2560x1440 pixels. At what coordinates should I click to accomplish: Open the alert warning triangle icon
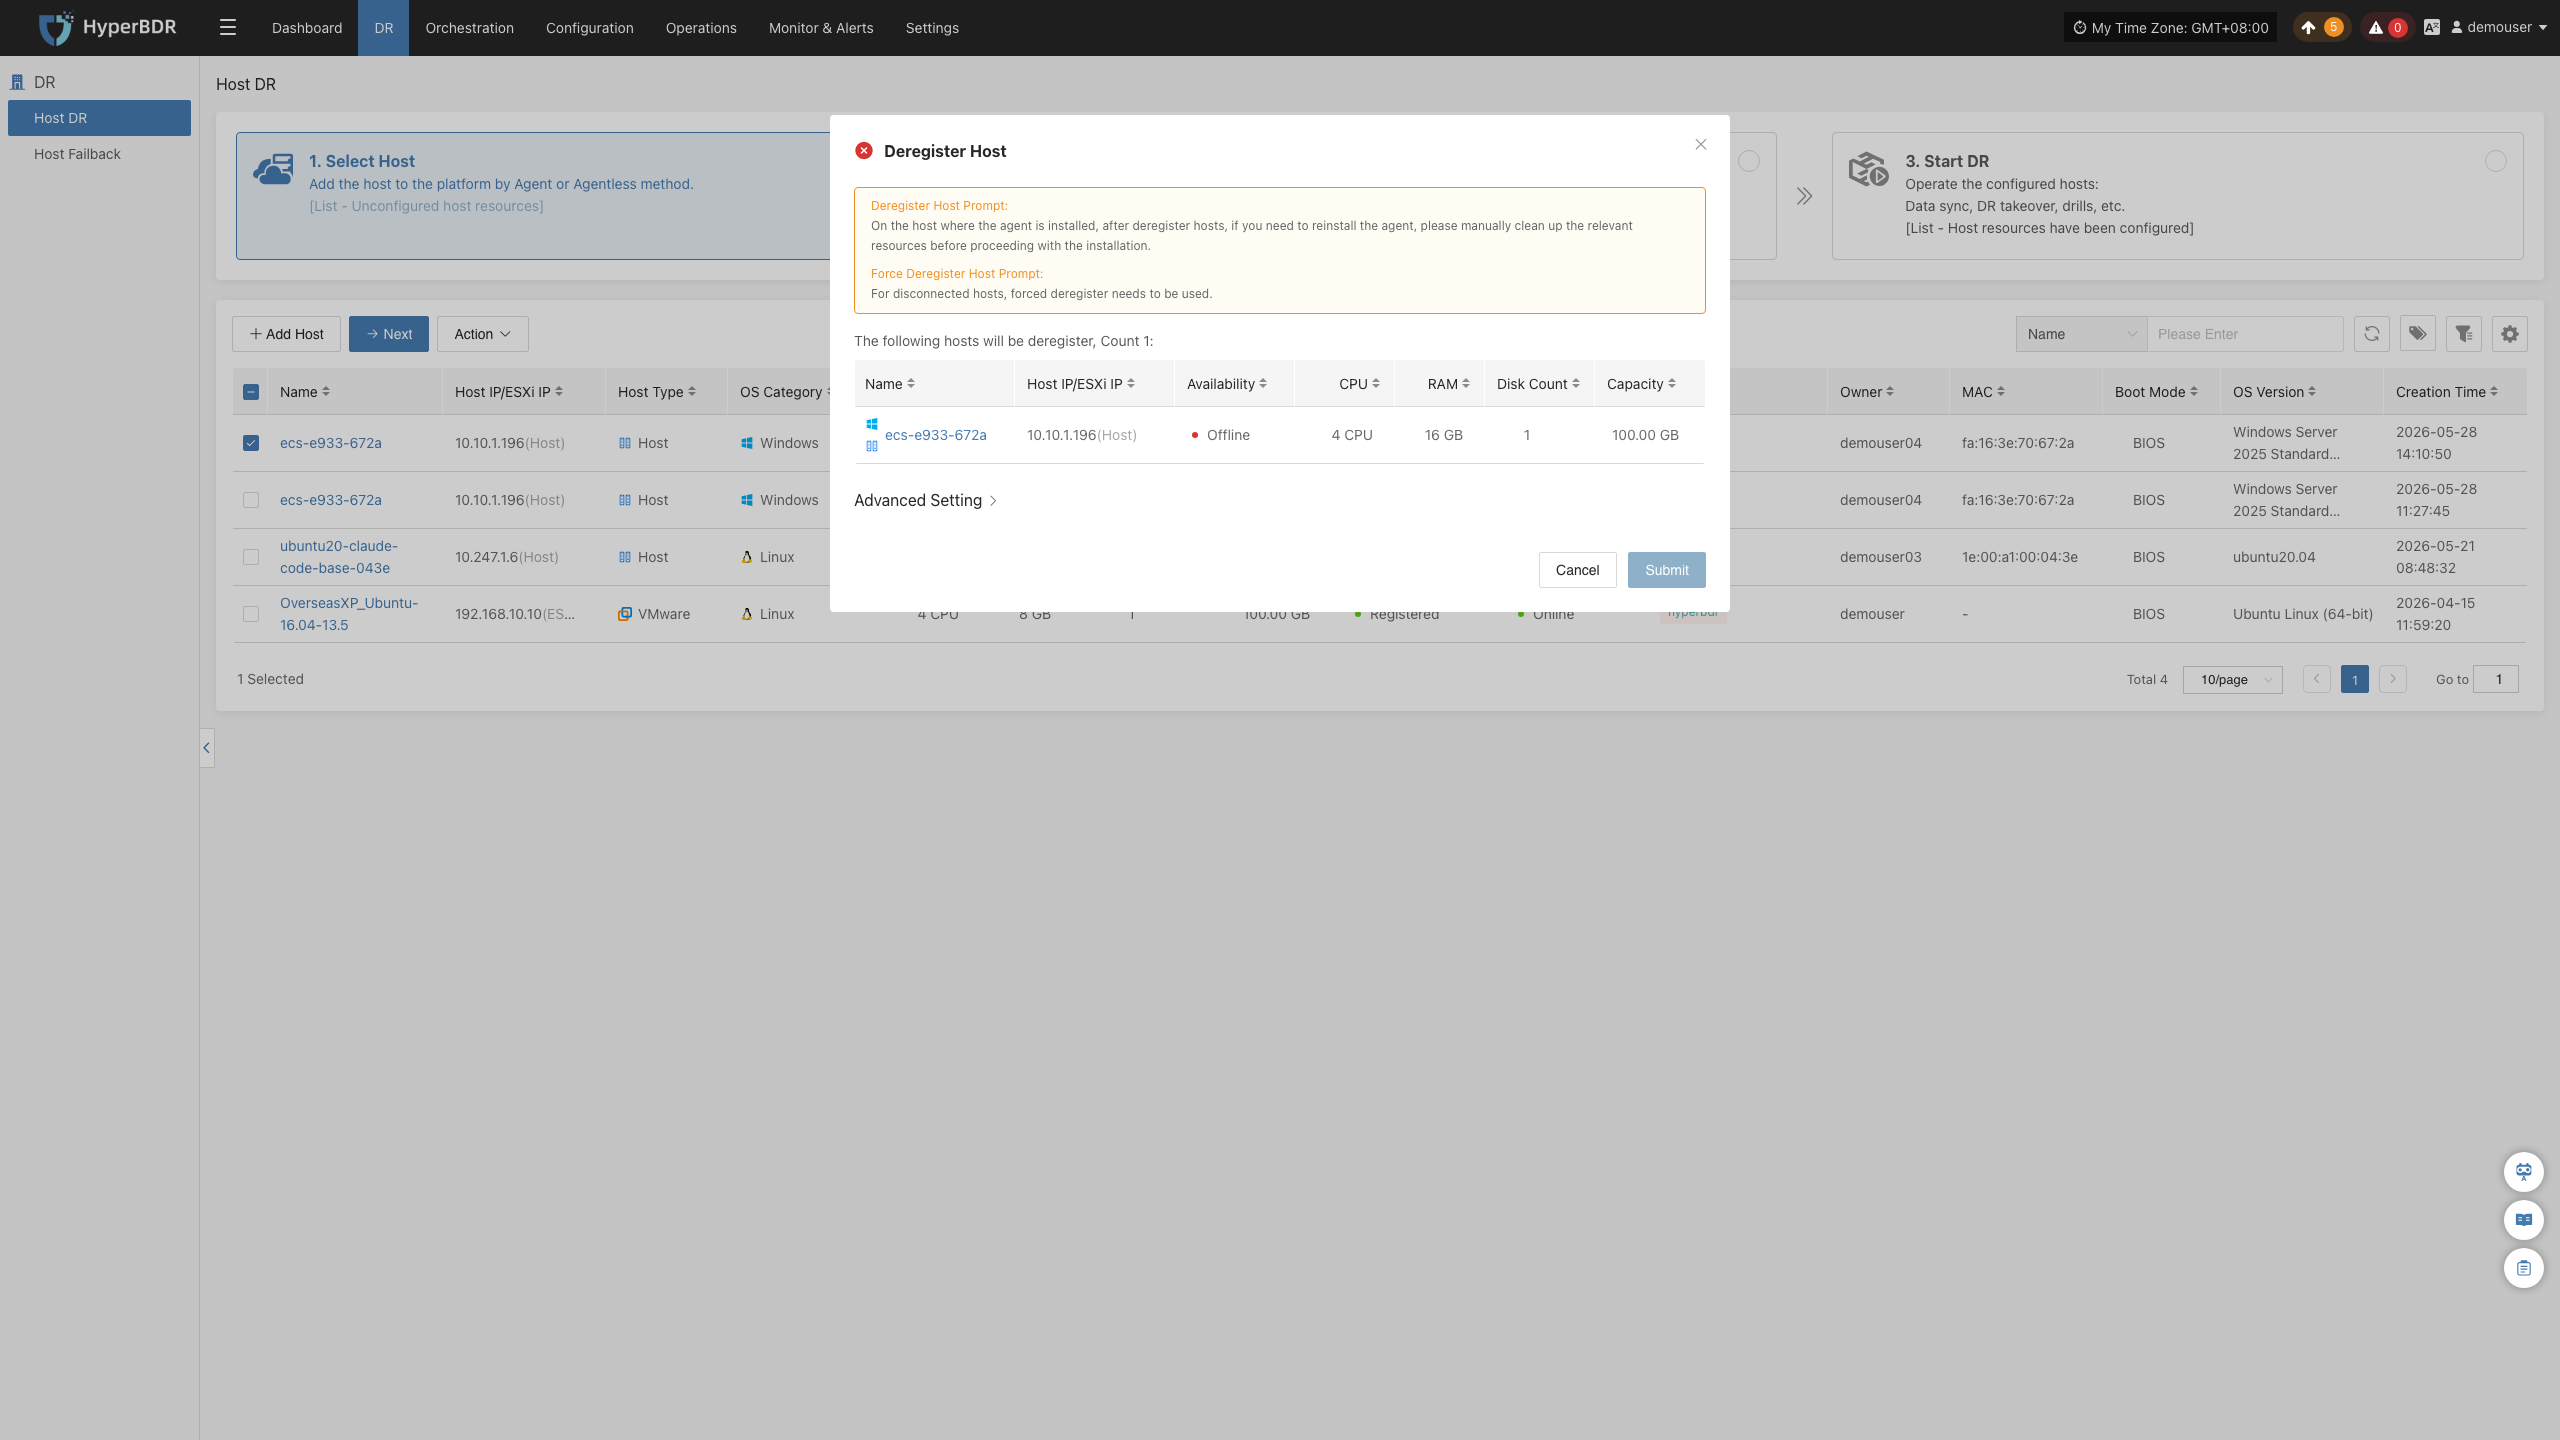tap(2376, 27)
